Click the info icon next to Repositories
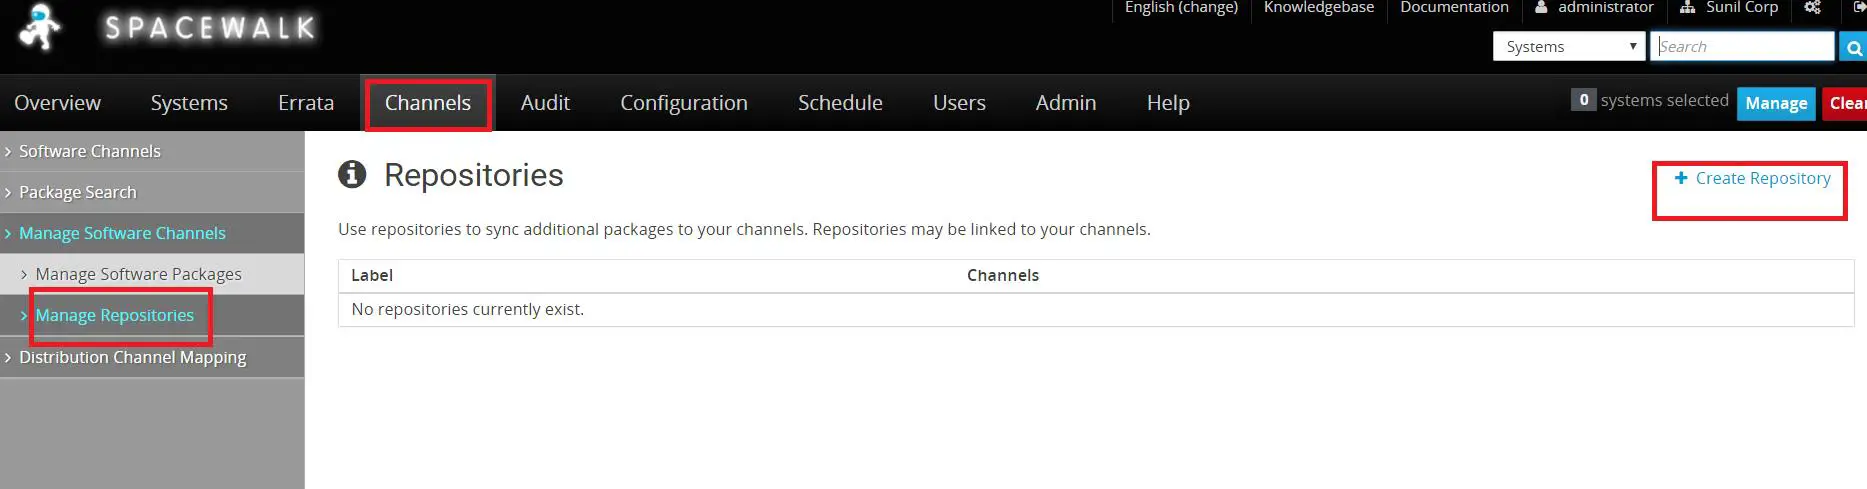The width and height of the screenshot is (1867, 489). [352, 174]
